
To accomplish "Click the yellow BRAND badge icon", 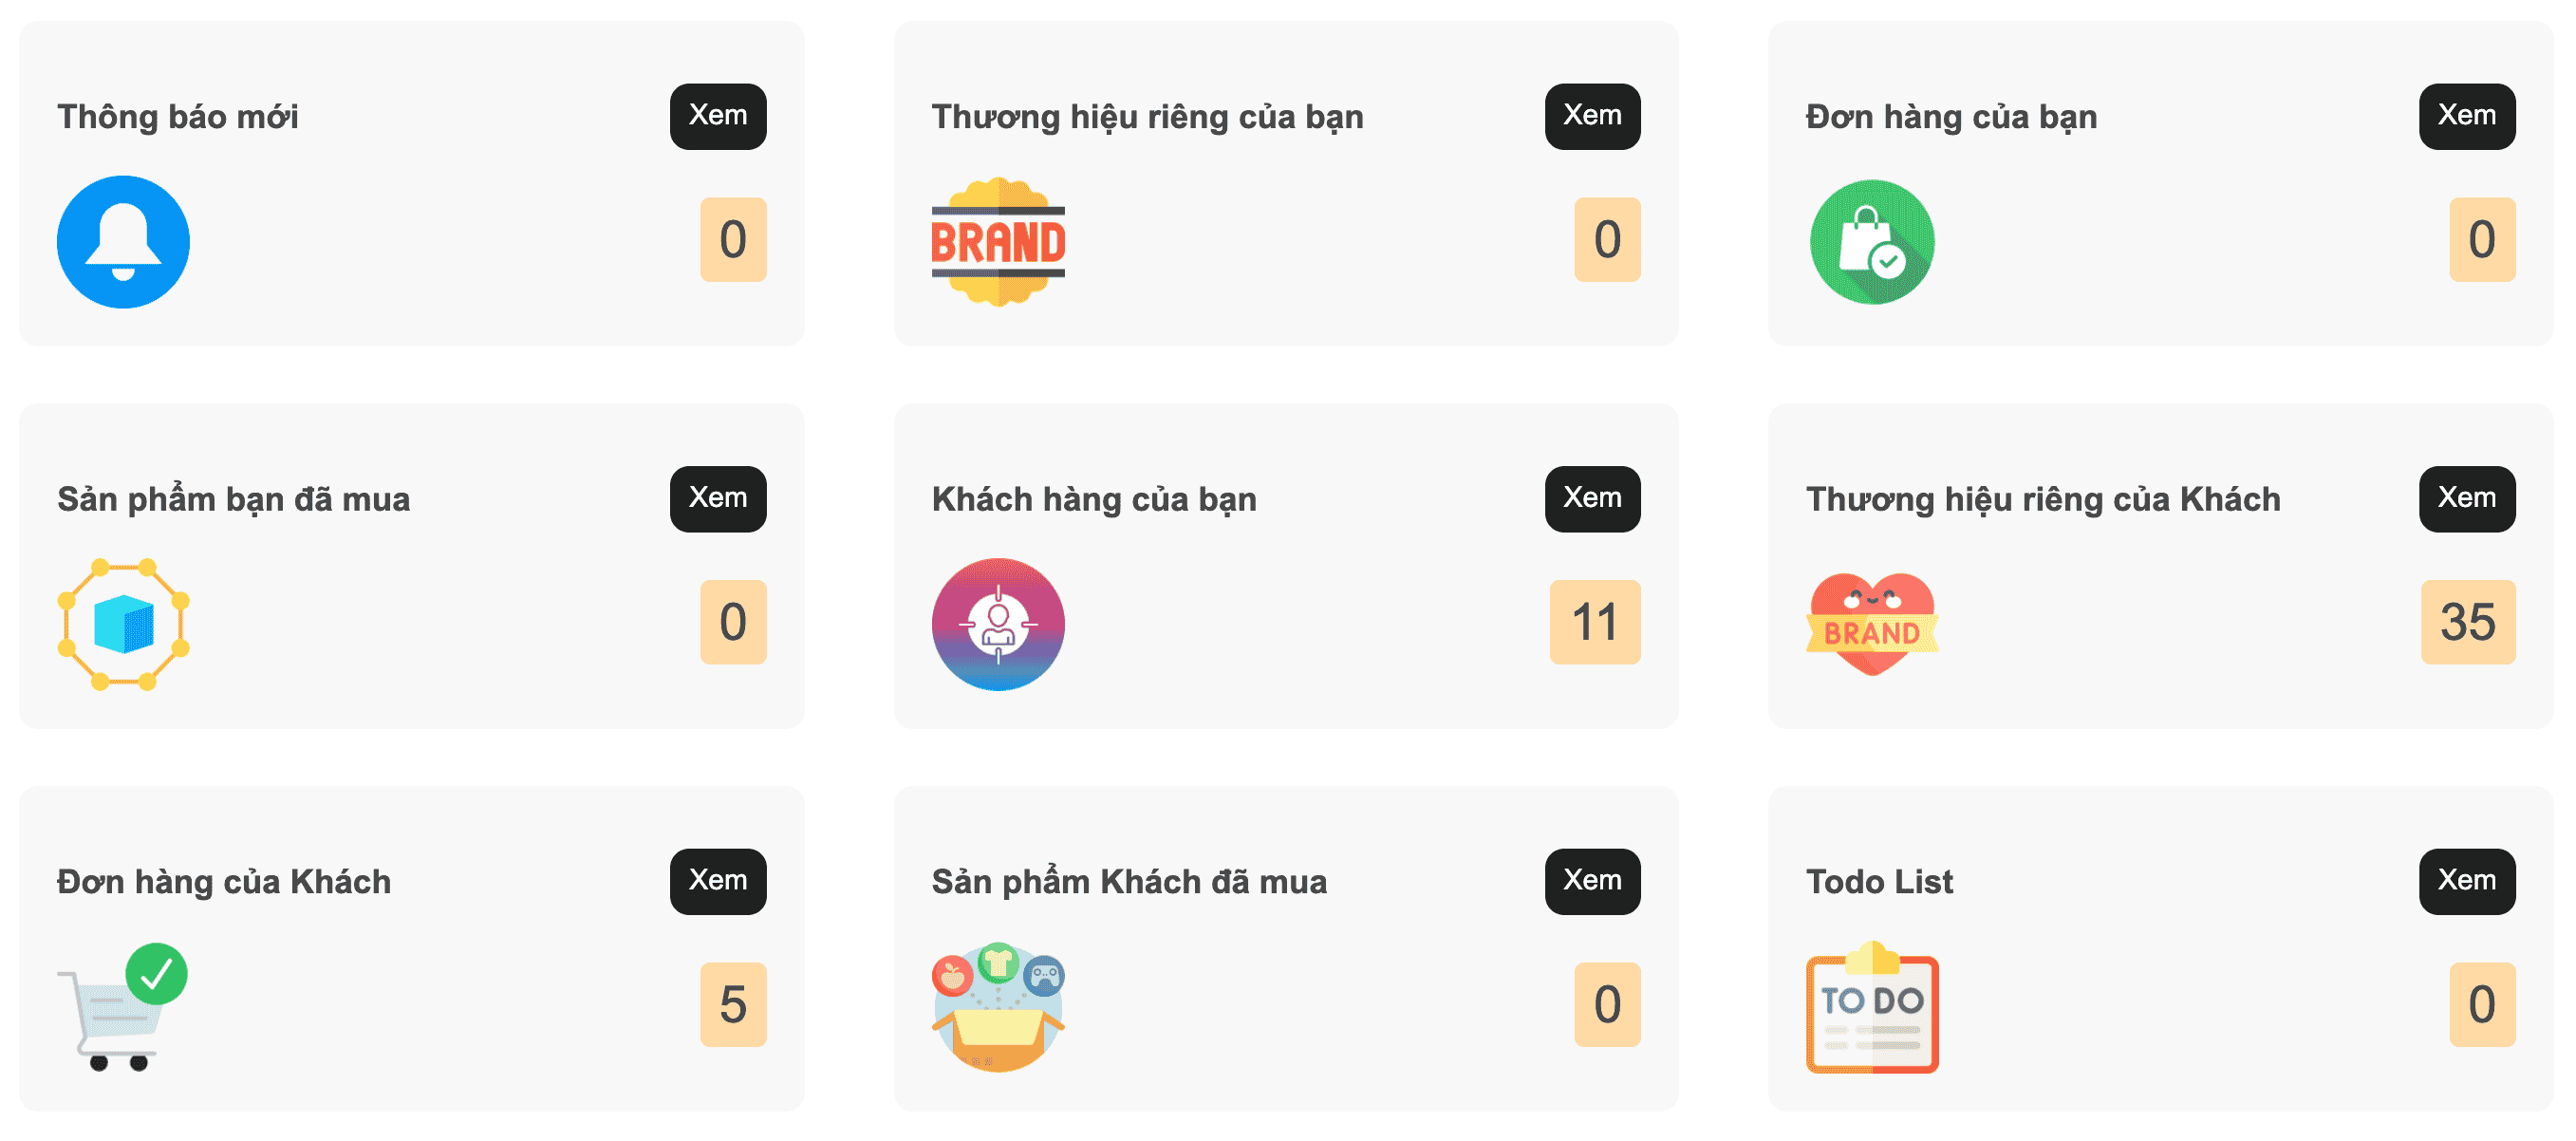I will click(998, 242).
